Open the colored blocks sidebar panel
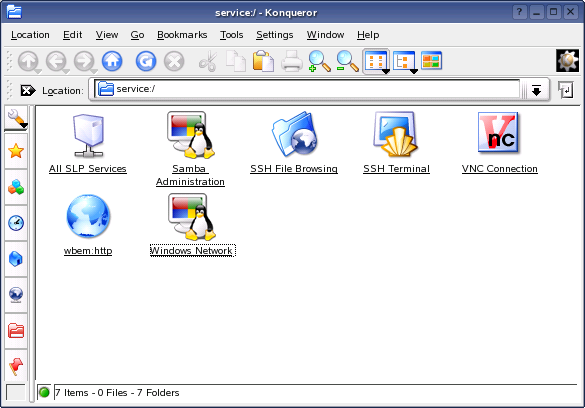 click(16, 187)
